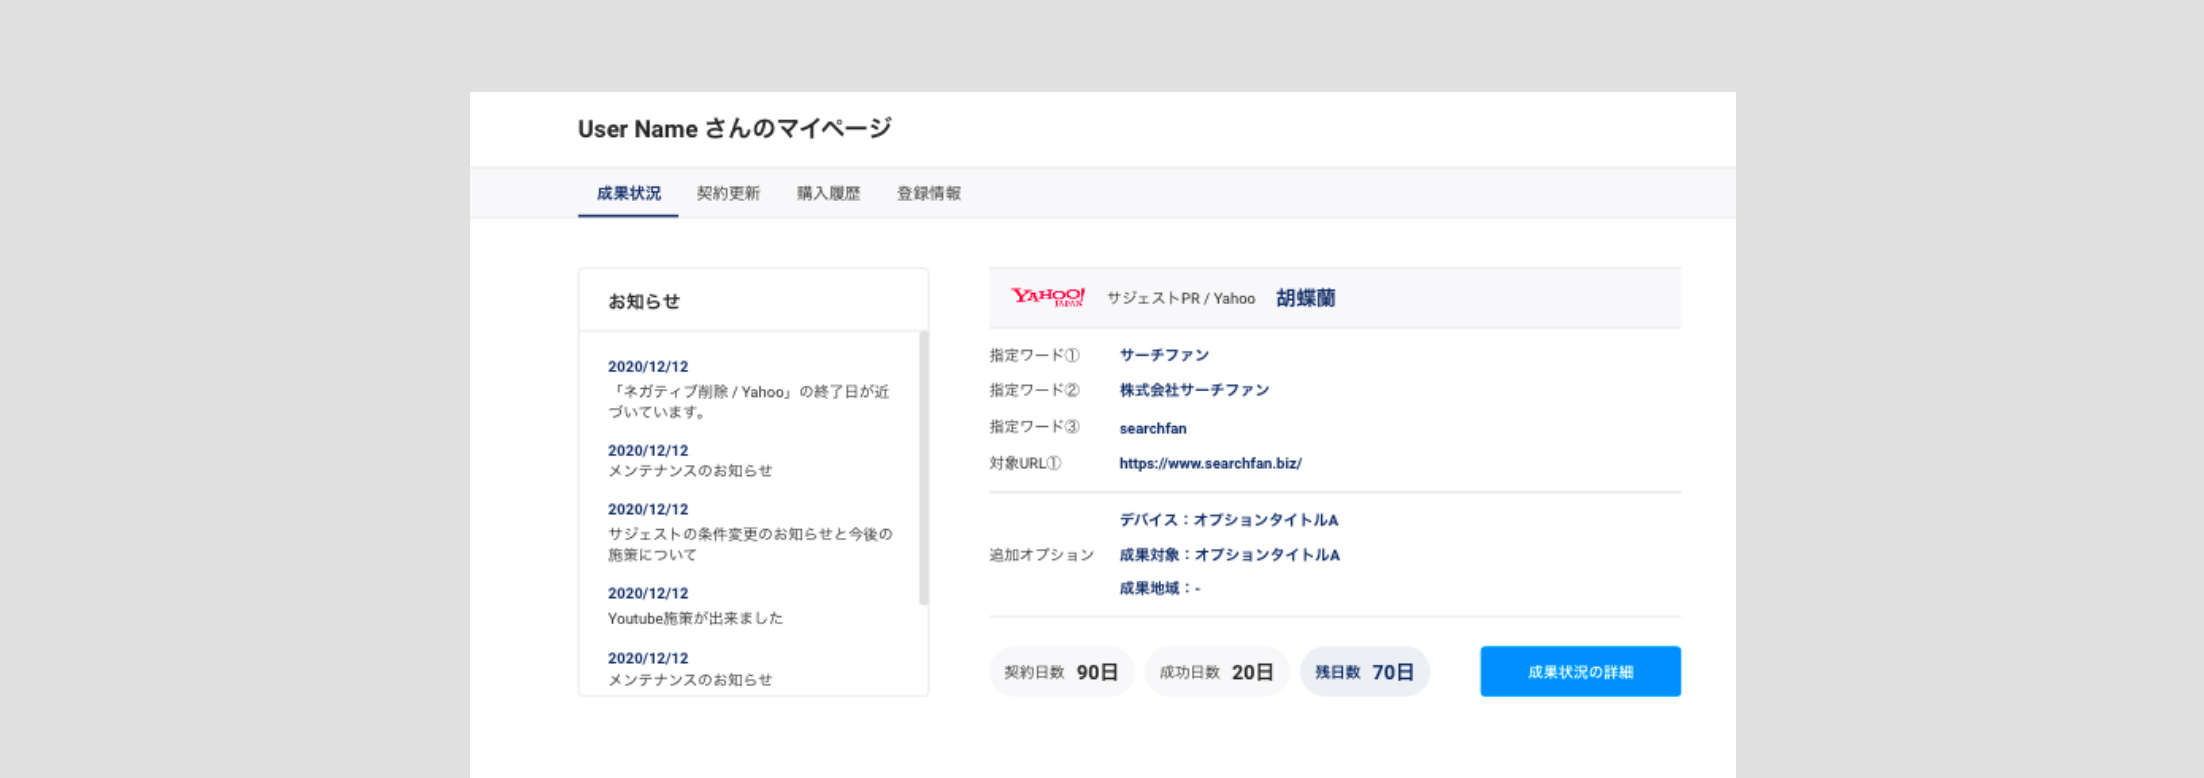Viewport: 2204px width, 778px height.
Task: Click the 指定ワード① label
Action: click(1034, 355)
